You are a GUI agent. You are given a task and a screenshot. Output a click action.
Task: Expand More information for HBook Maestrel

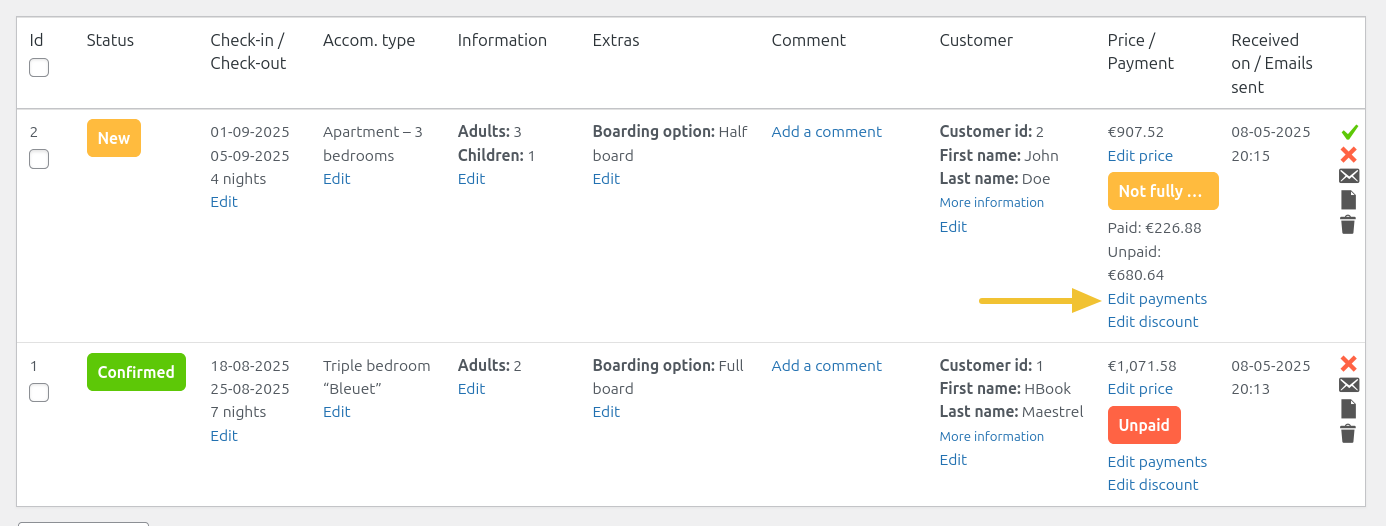coord(991,437)
